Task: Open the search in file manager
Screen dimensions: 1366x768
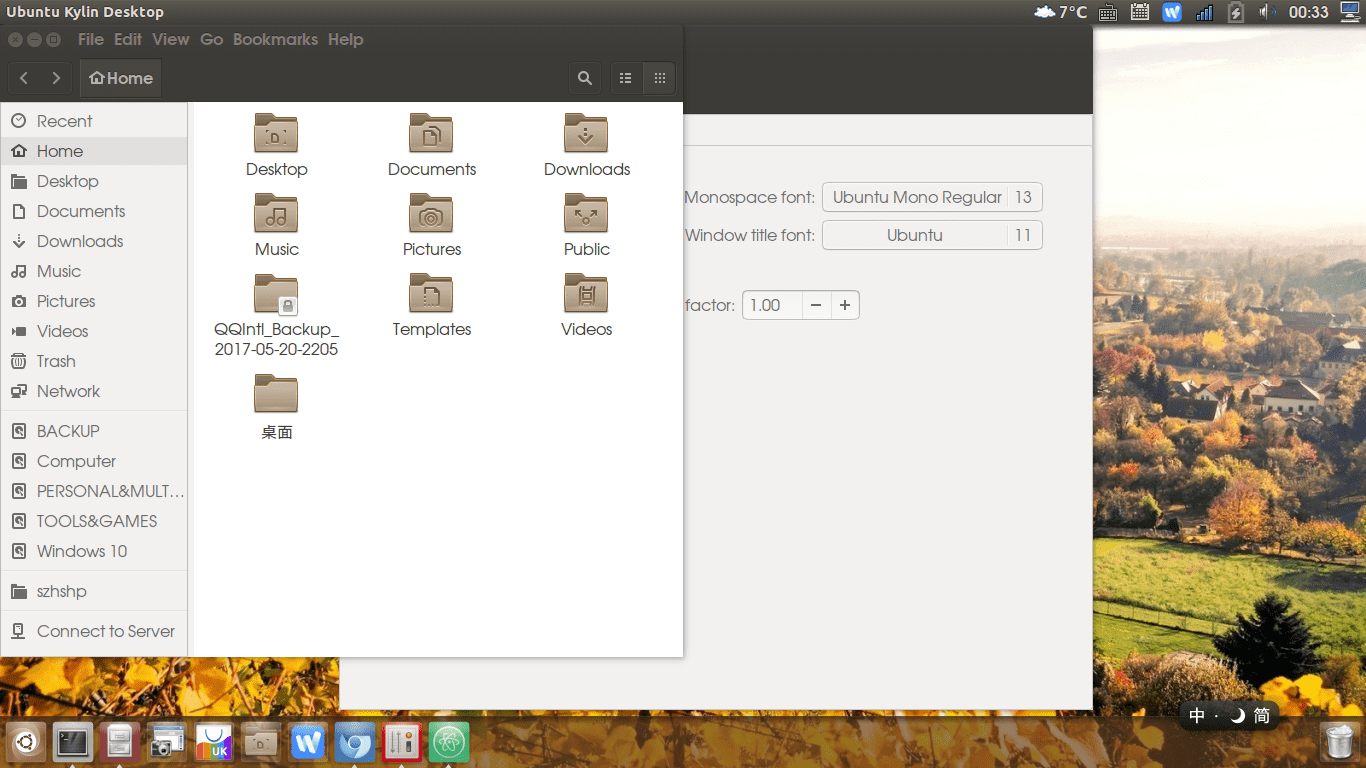Action: (x=585, y=78)
